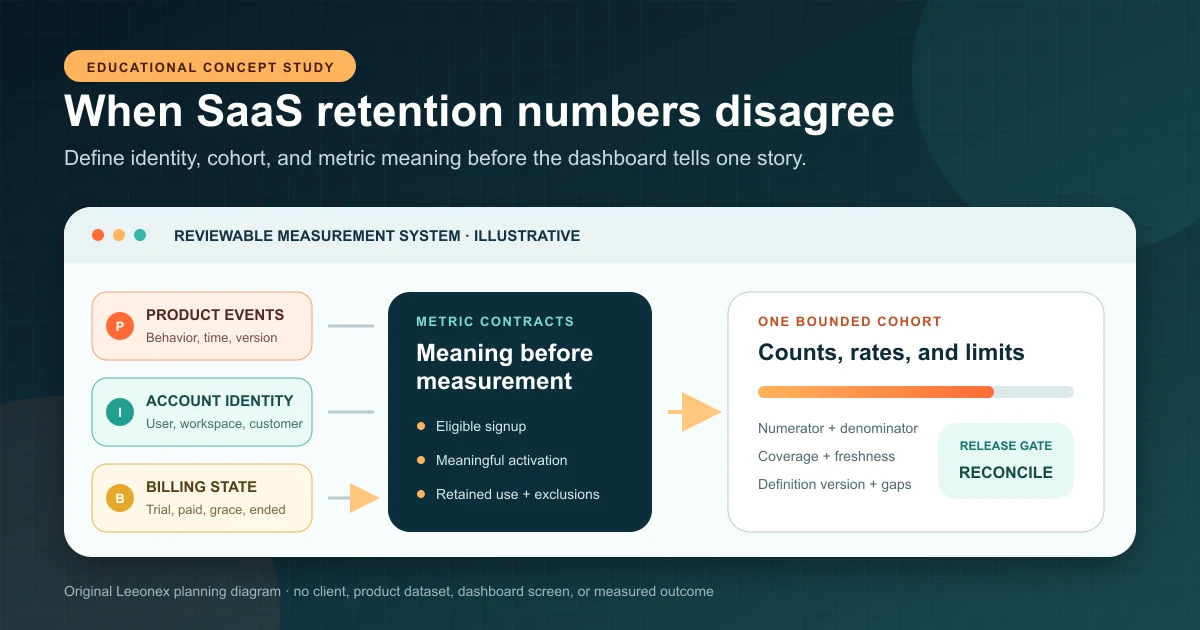Click 'Counts, rates, and limits' heading
Screen dimensions: 1200x630
click(891, 352)
